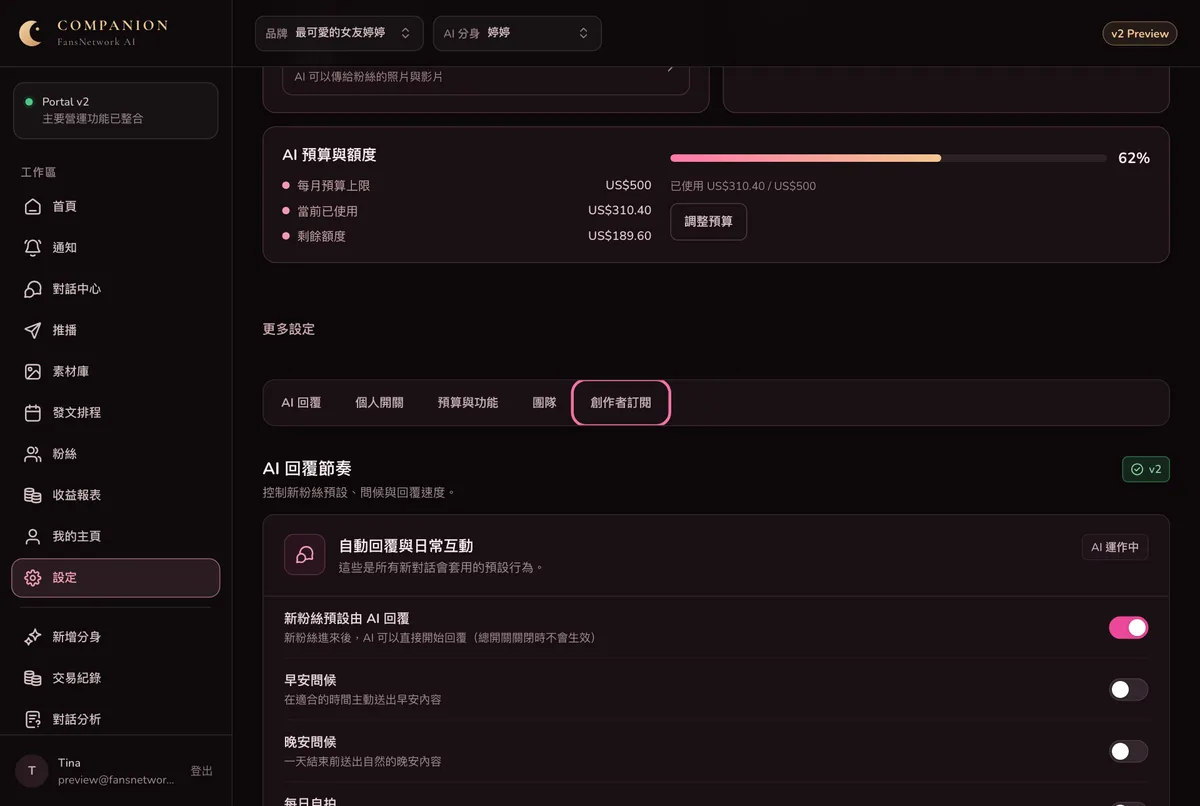1200x806 pixels.
Task: Click the person icon beside 我的主頁
Action: point(33,536)
